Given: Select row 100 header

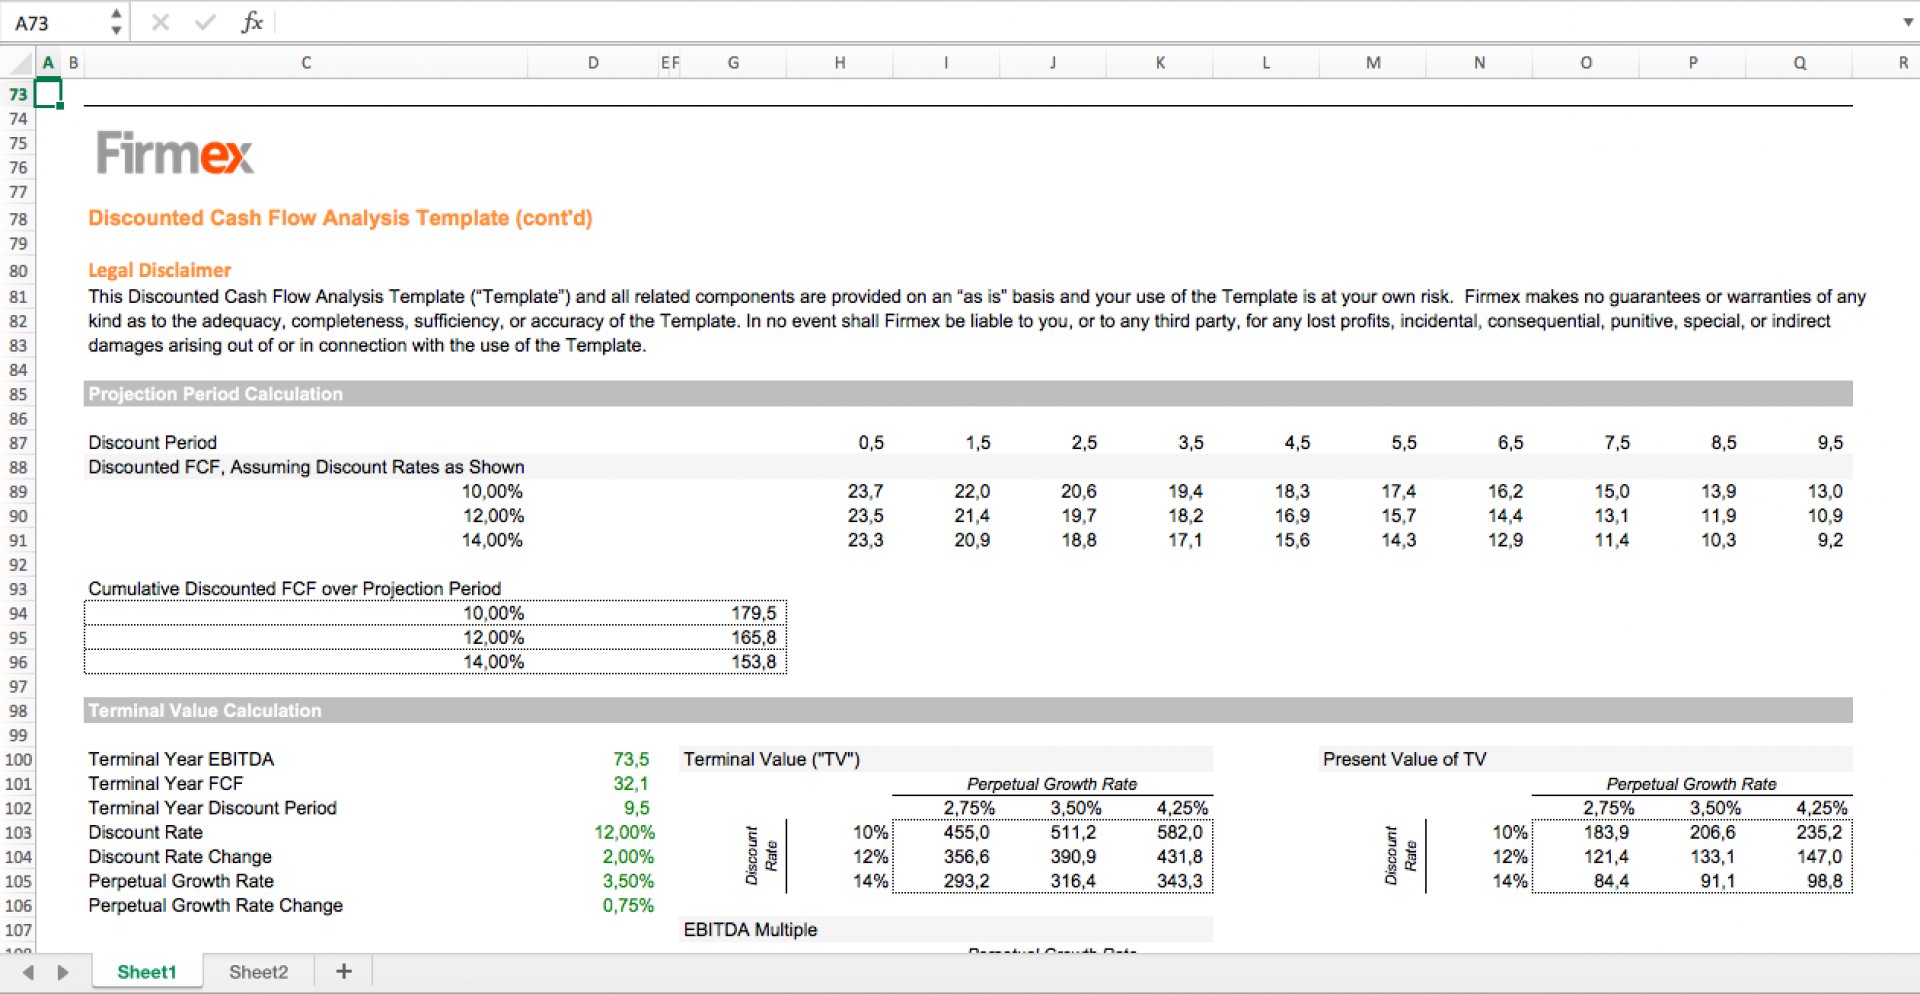Looking at the screenshot, I should pos(18,759).
